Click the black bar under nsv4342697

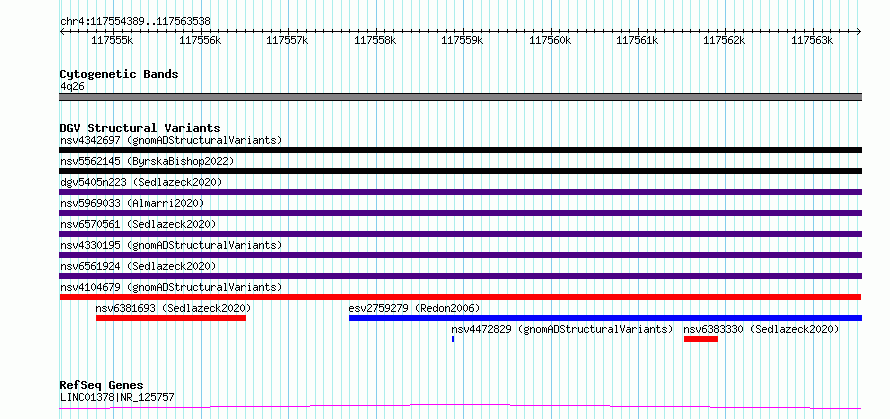click(461, 150)
